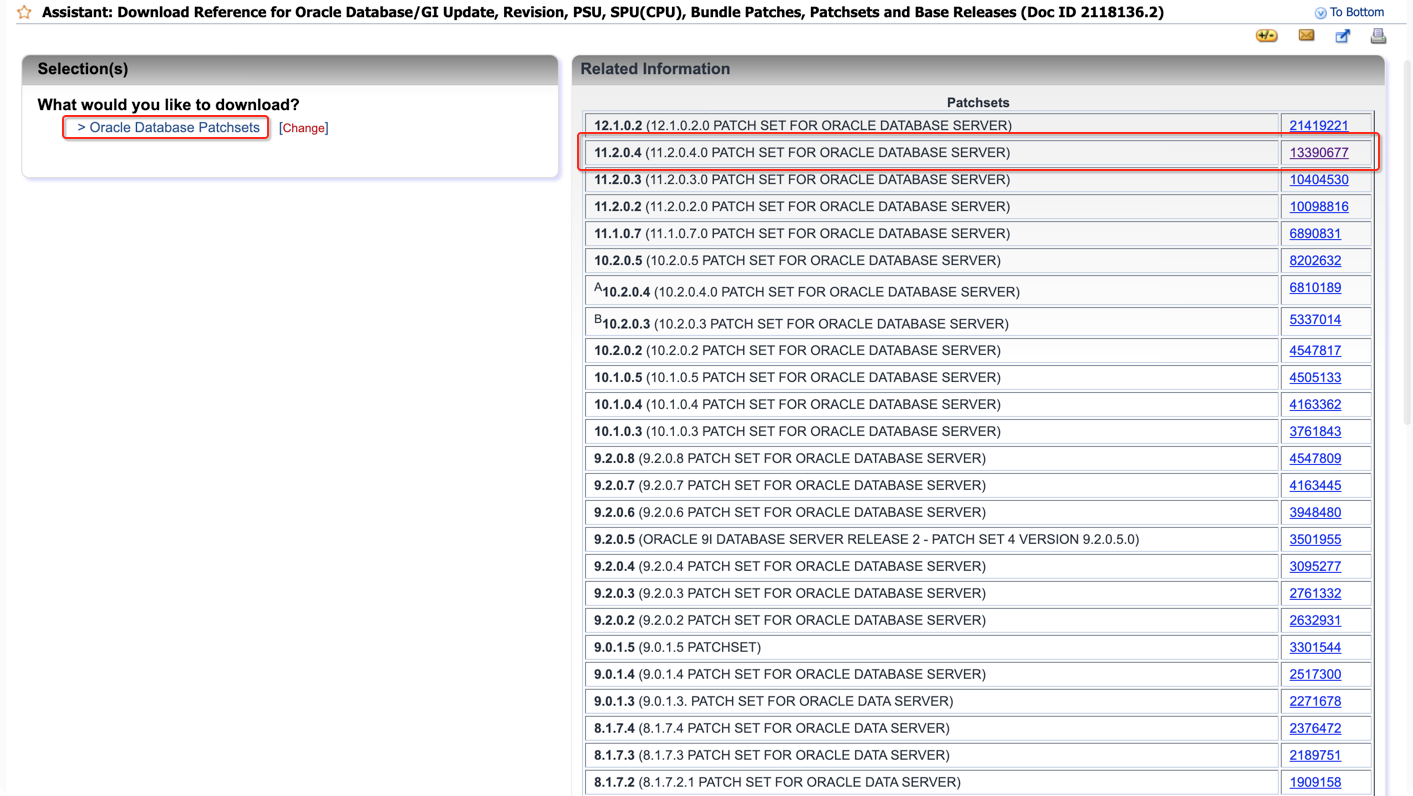Click the Patchsets table heading
The width and height of the screenshot is (1413, 796).
978,102
